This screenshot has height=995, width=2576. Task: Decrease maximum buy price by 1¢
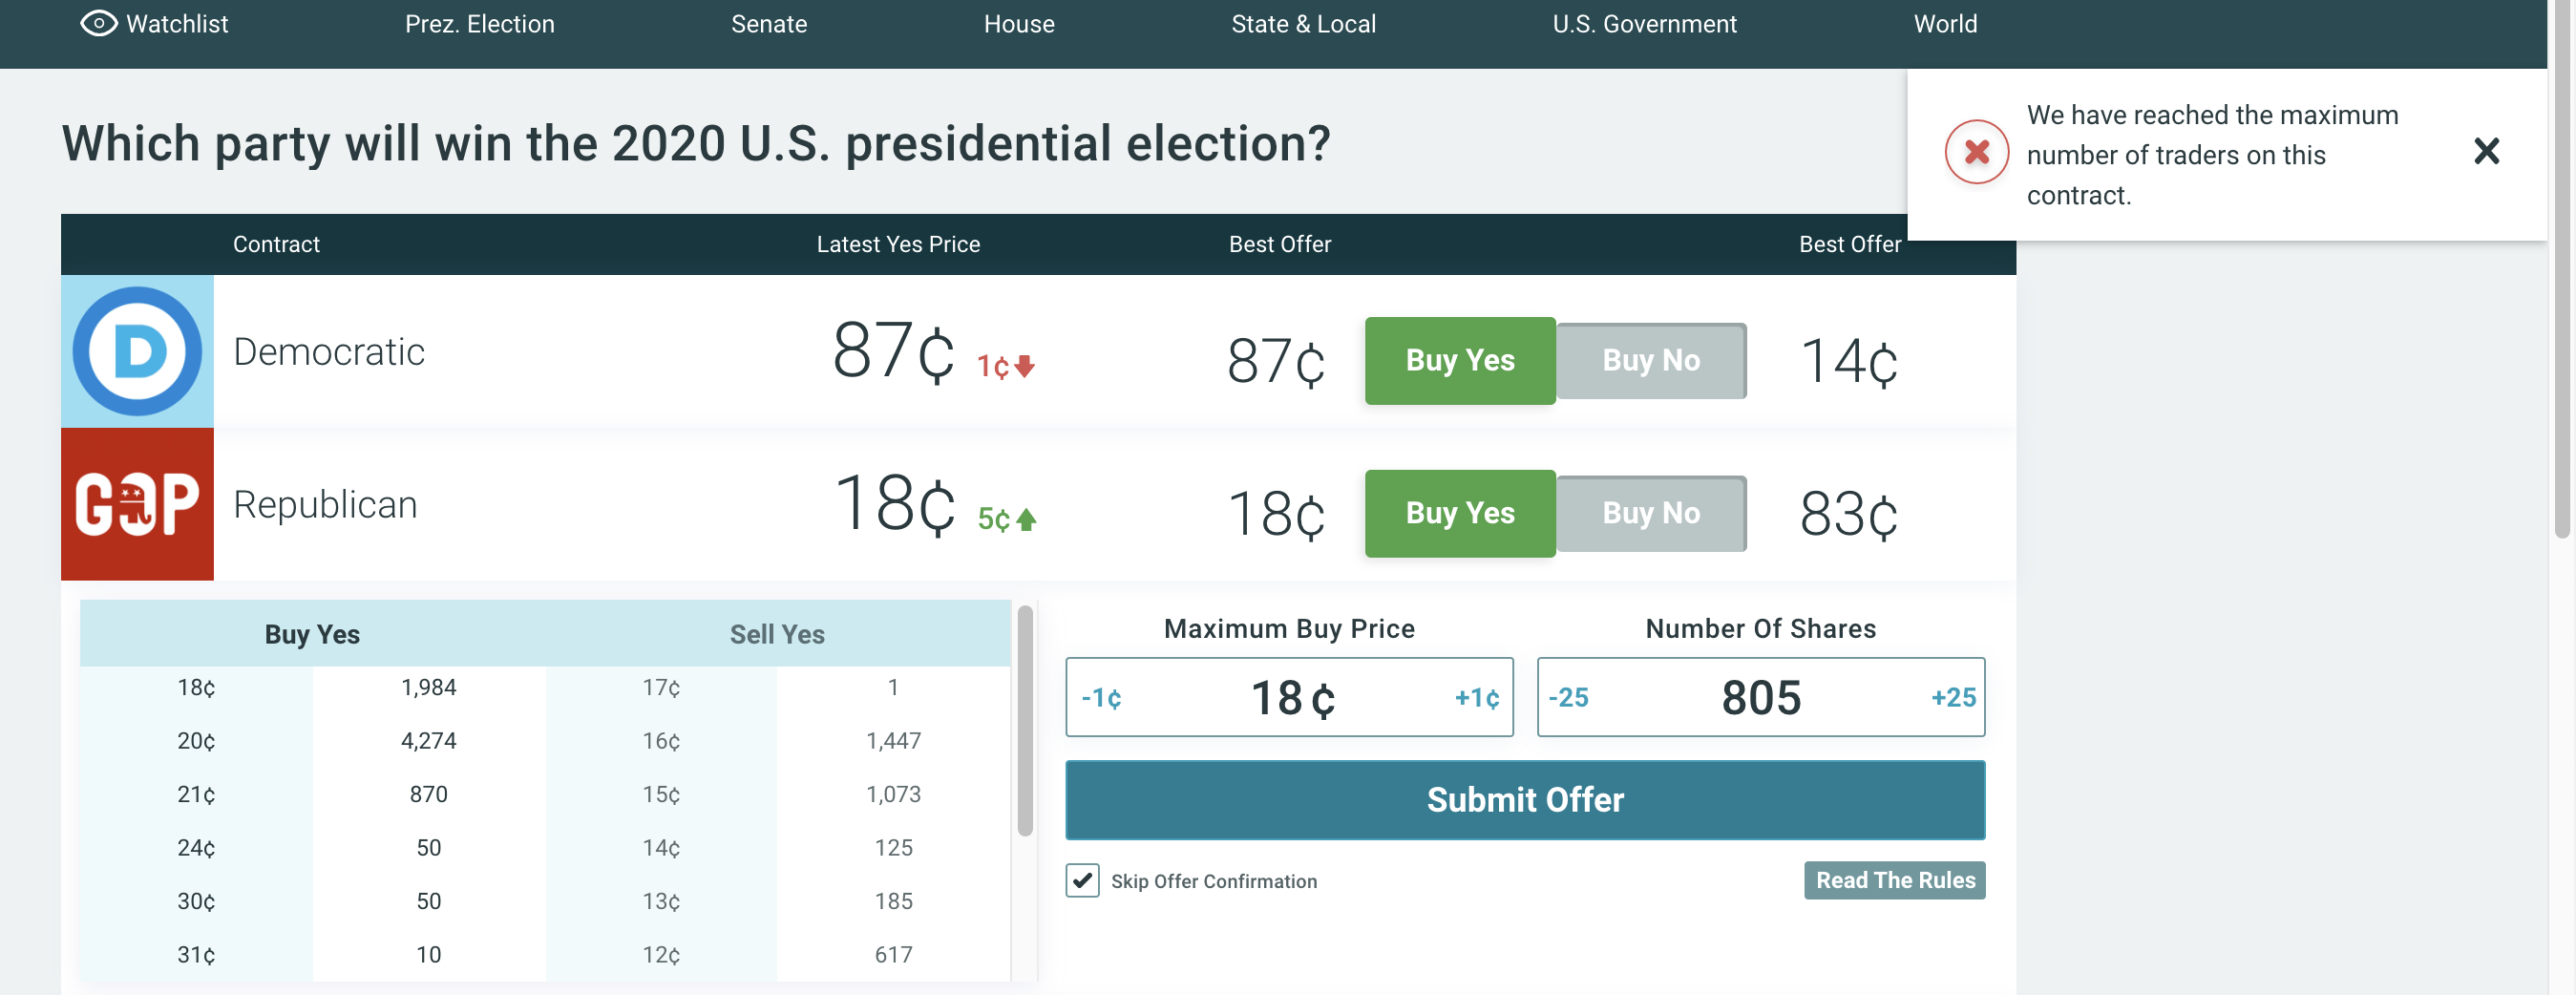point(1101,697)
